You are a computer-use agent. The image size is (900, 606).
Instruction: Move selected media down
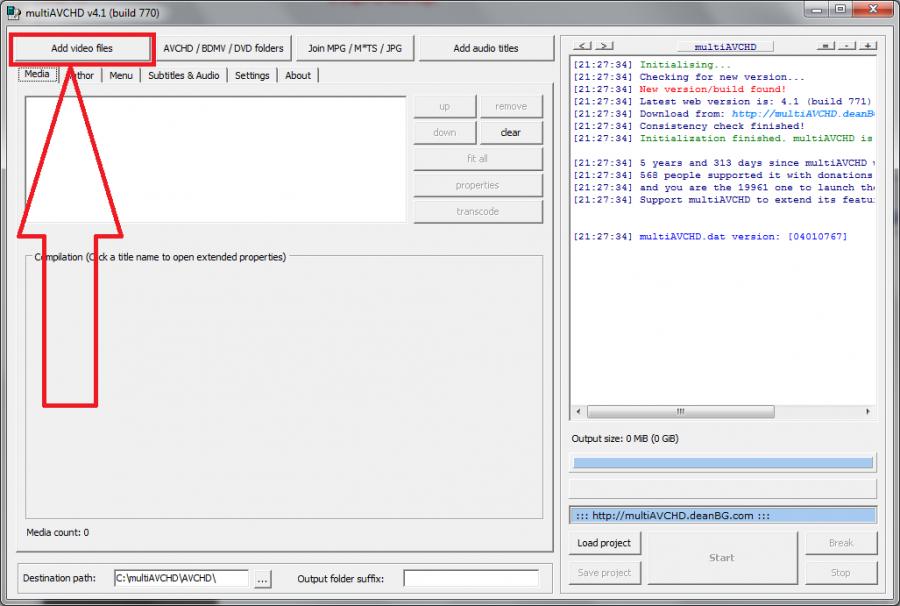click(x=445, y=133)
